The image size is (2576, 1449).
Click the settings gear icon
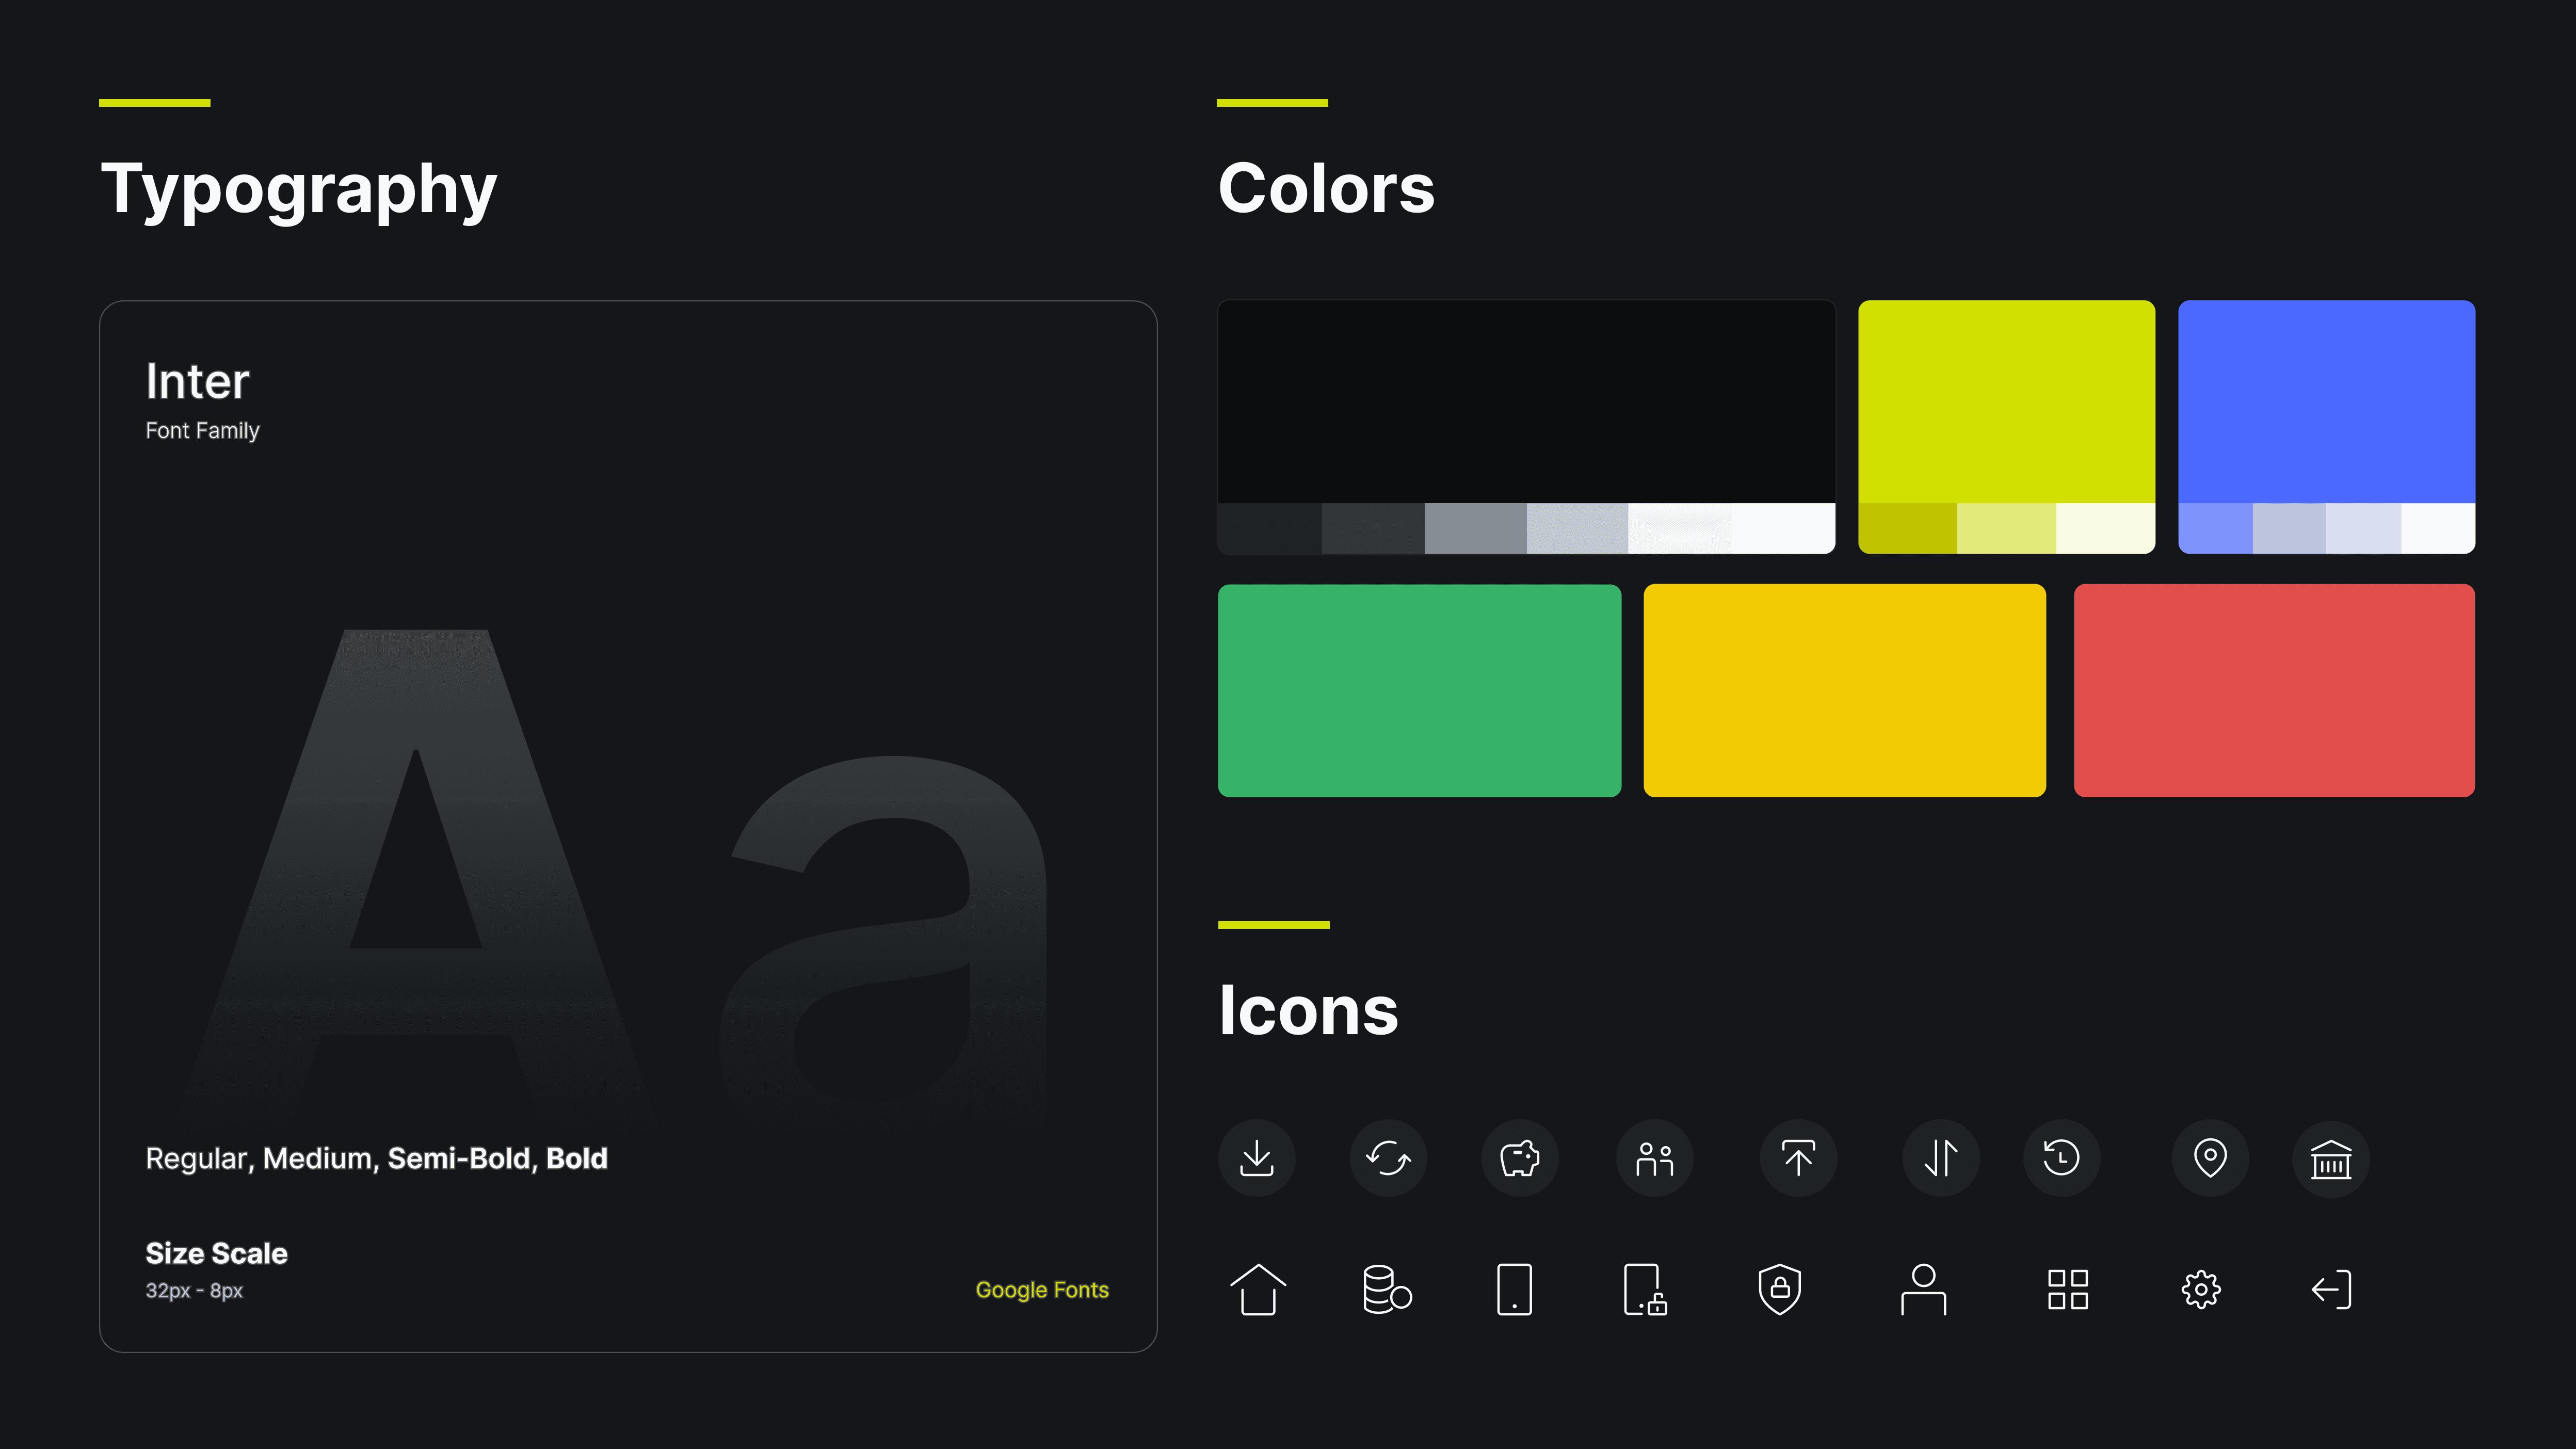pyautogui.click(x=2200, y=1289)
